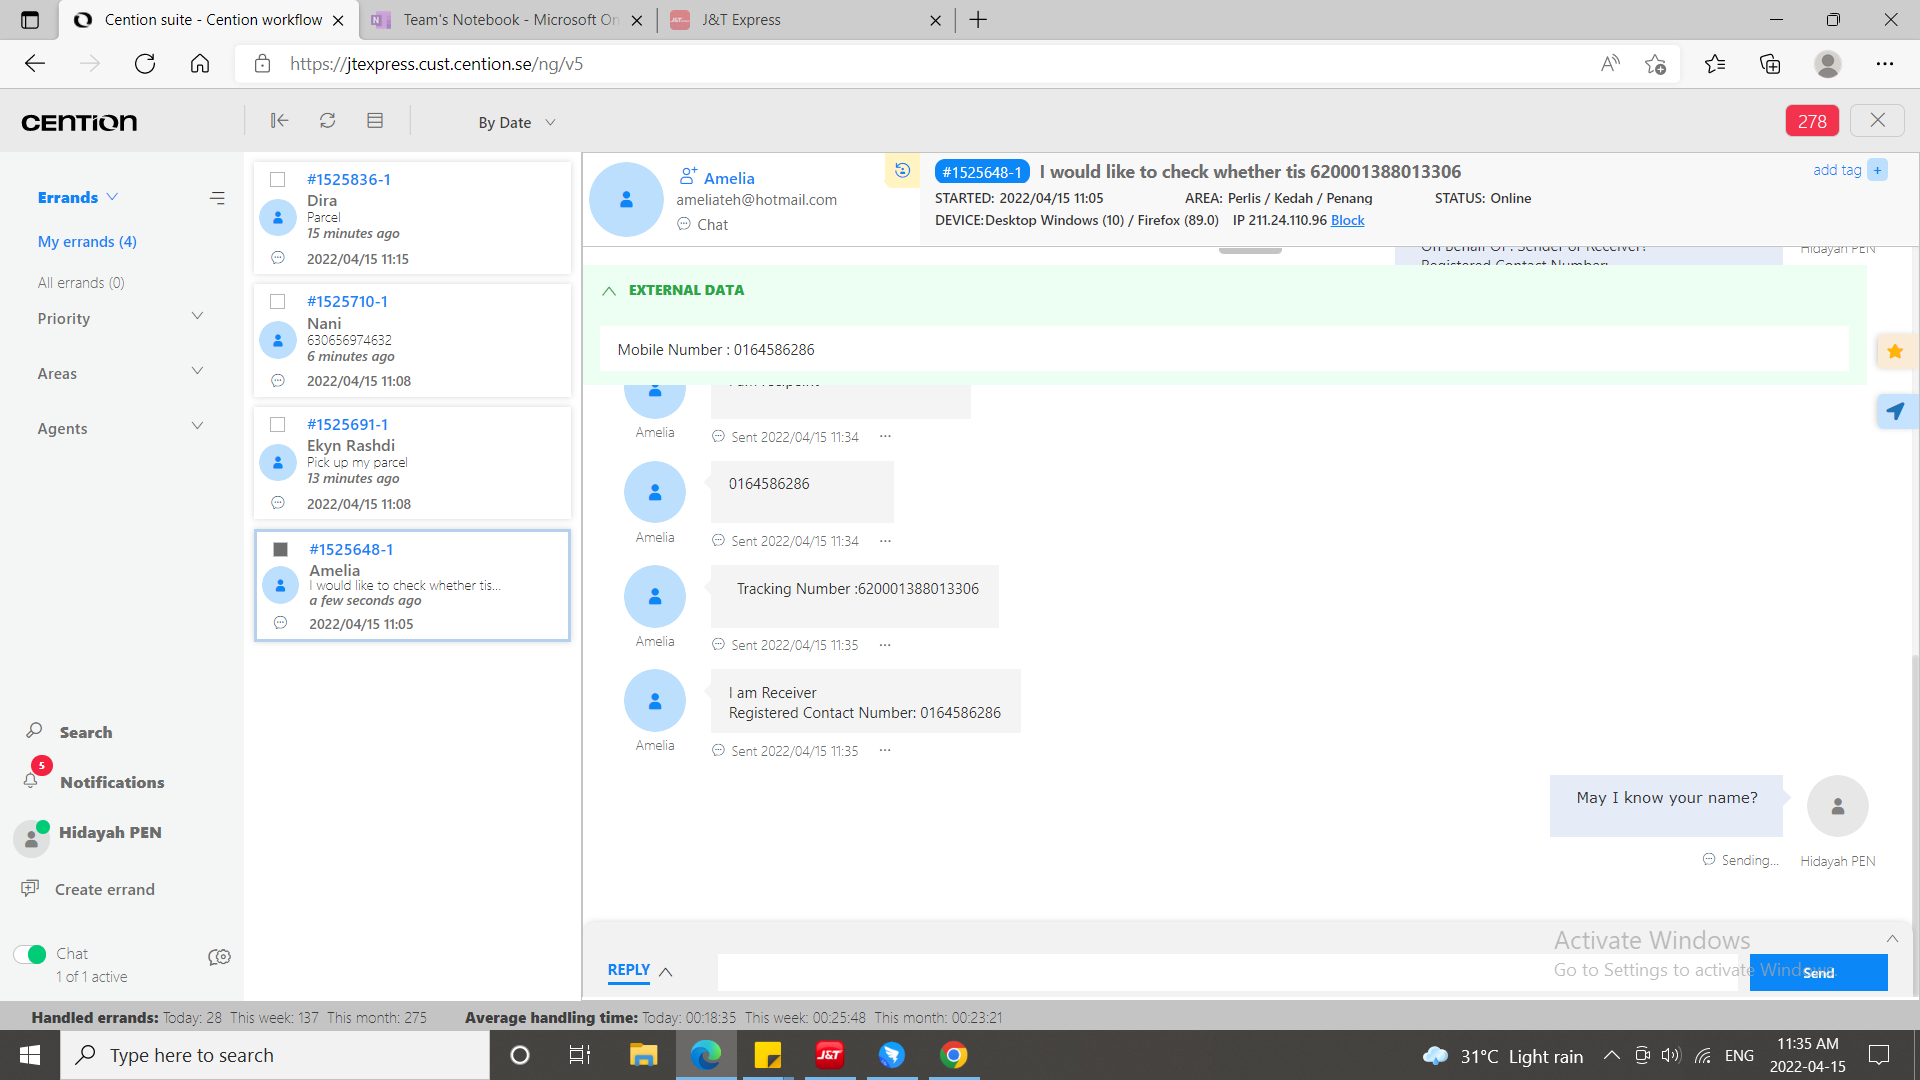Expand the REPLY panel chevron
The image size is (1920, 1080).
(x=666, y=972)
